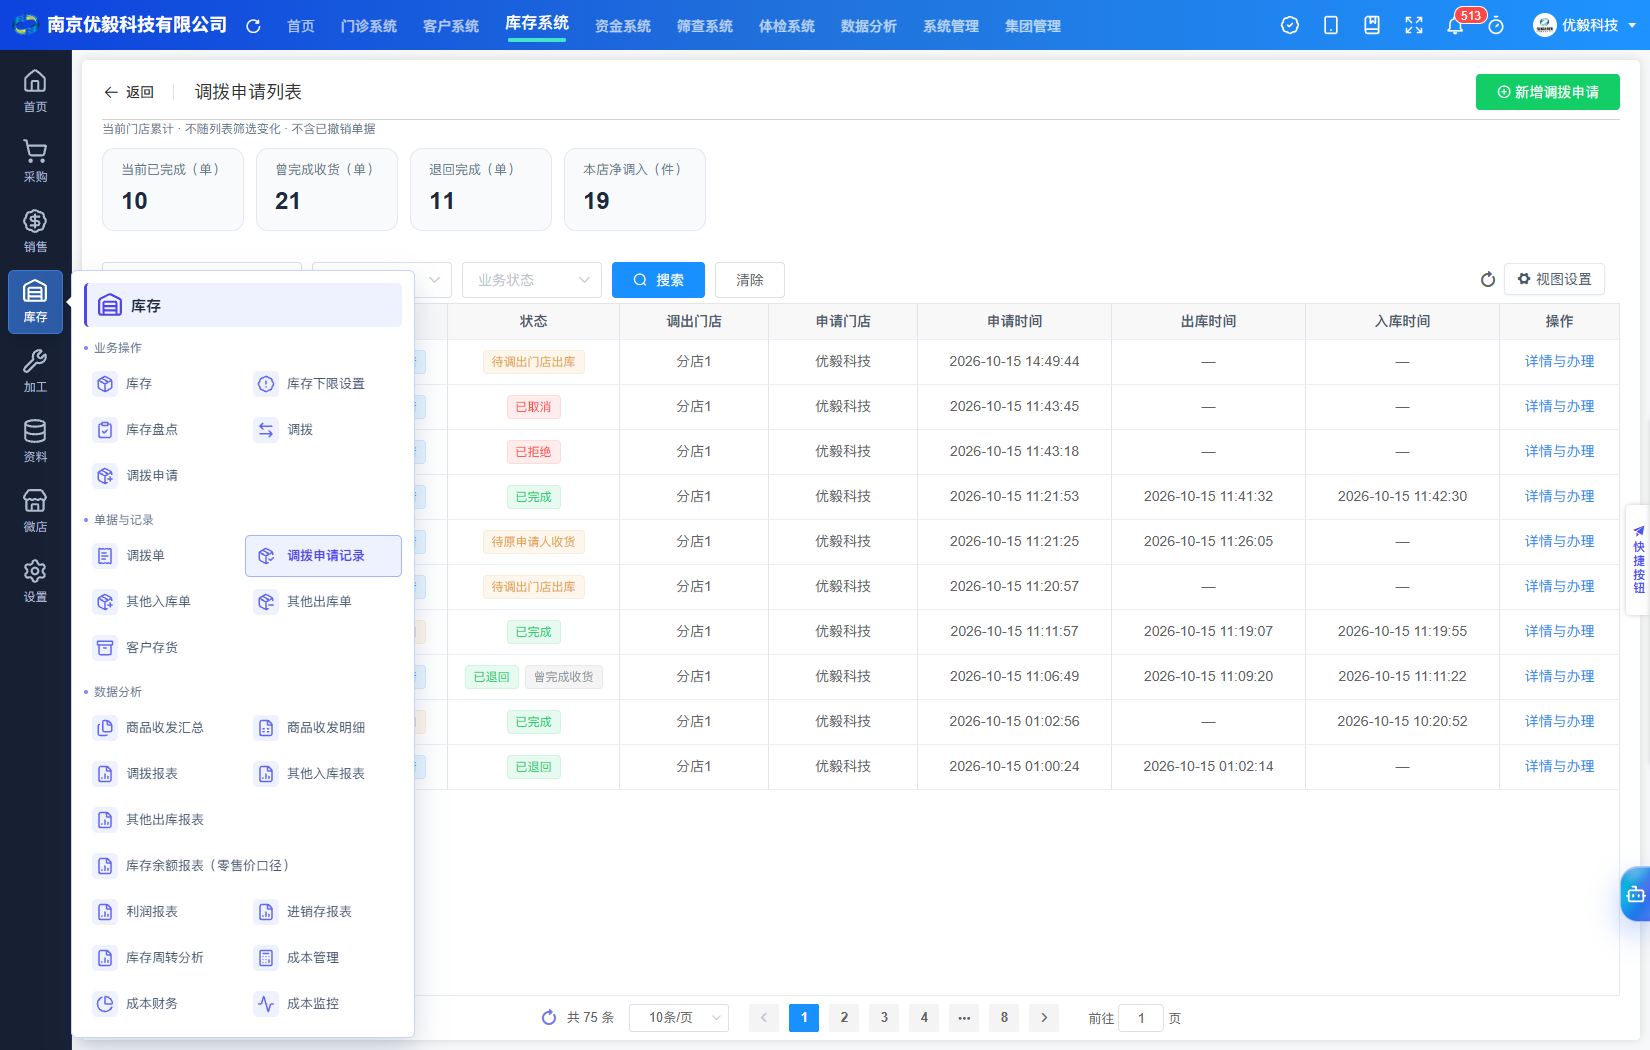Image resolution: width=1650 pixels, height=1050 pixels.
Task: Open the 微店 sidebar icon
Action: 35,510
